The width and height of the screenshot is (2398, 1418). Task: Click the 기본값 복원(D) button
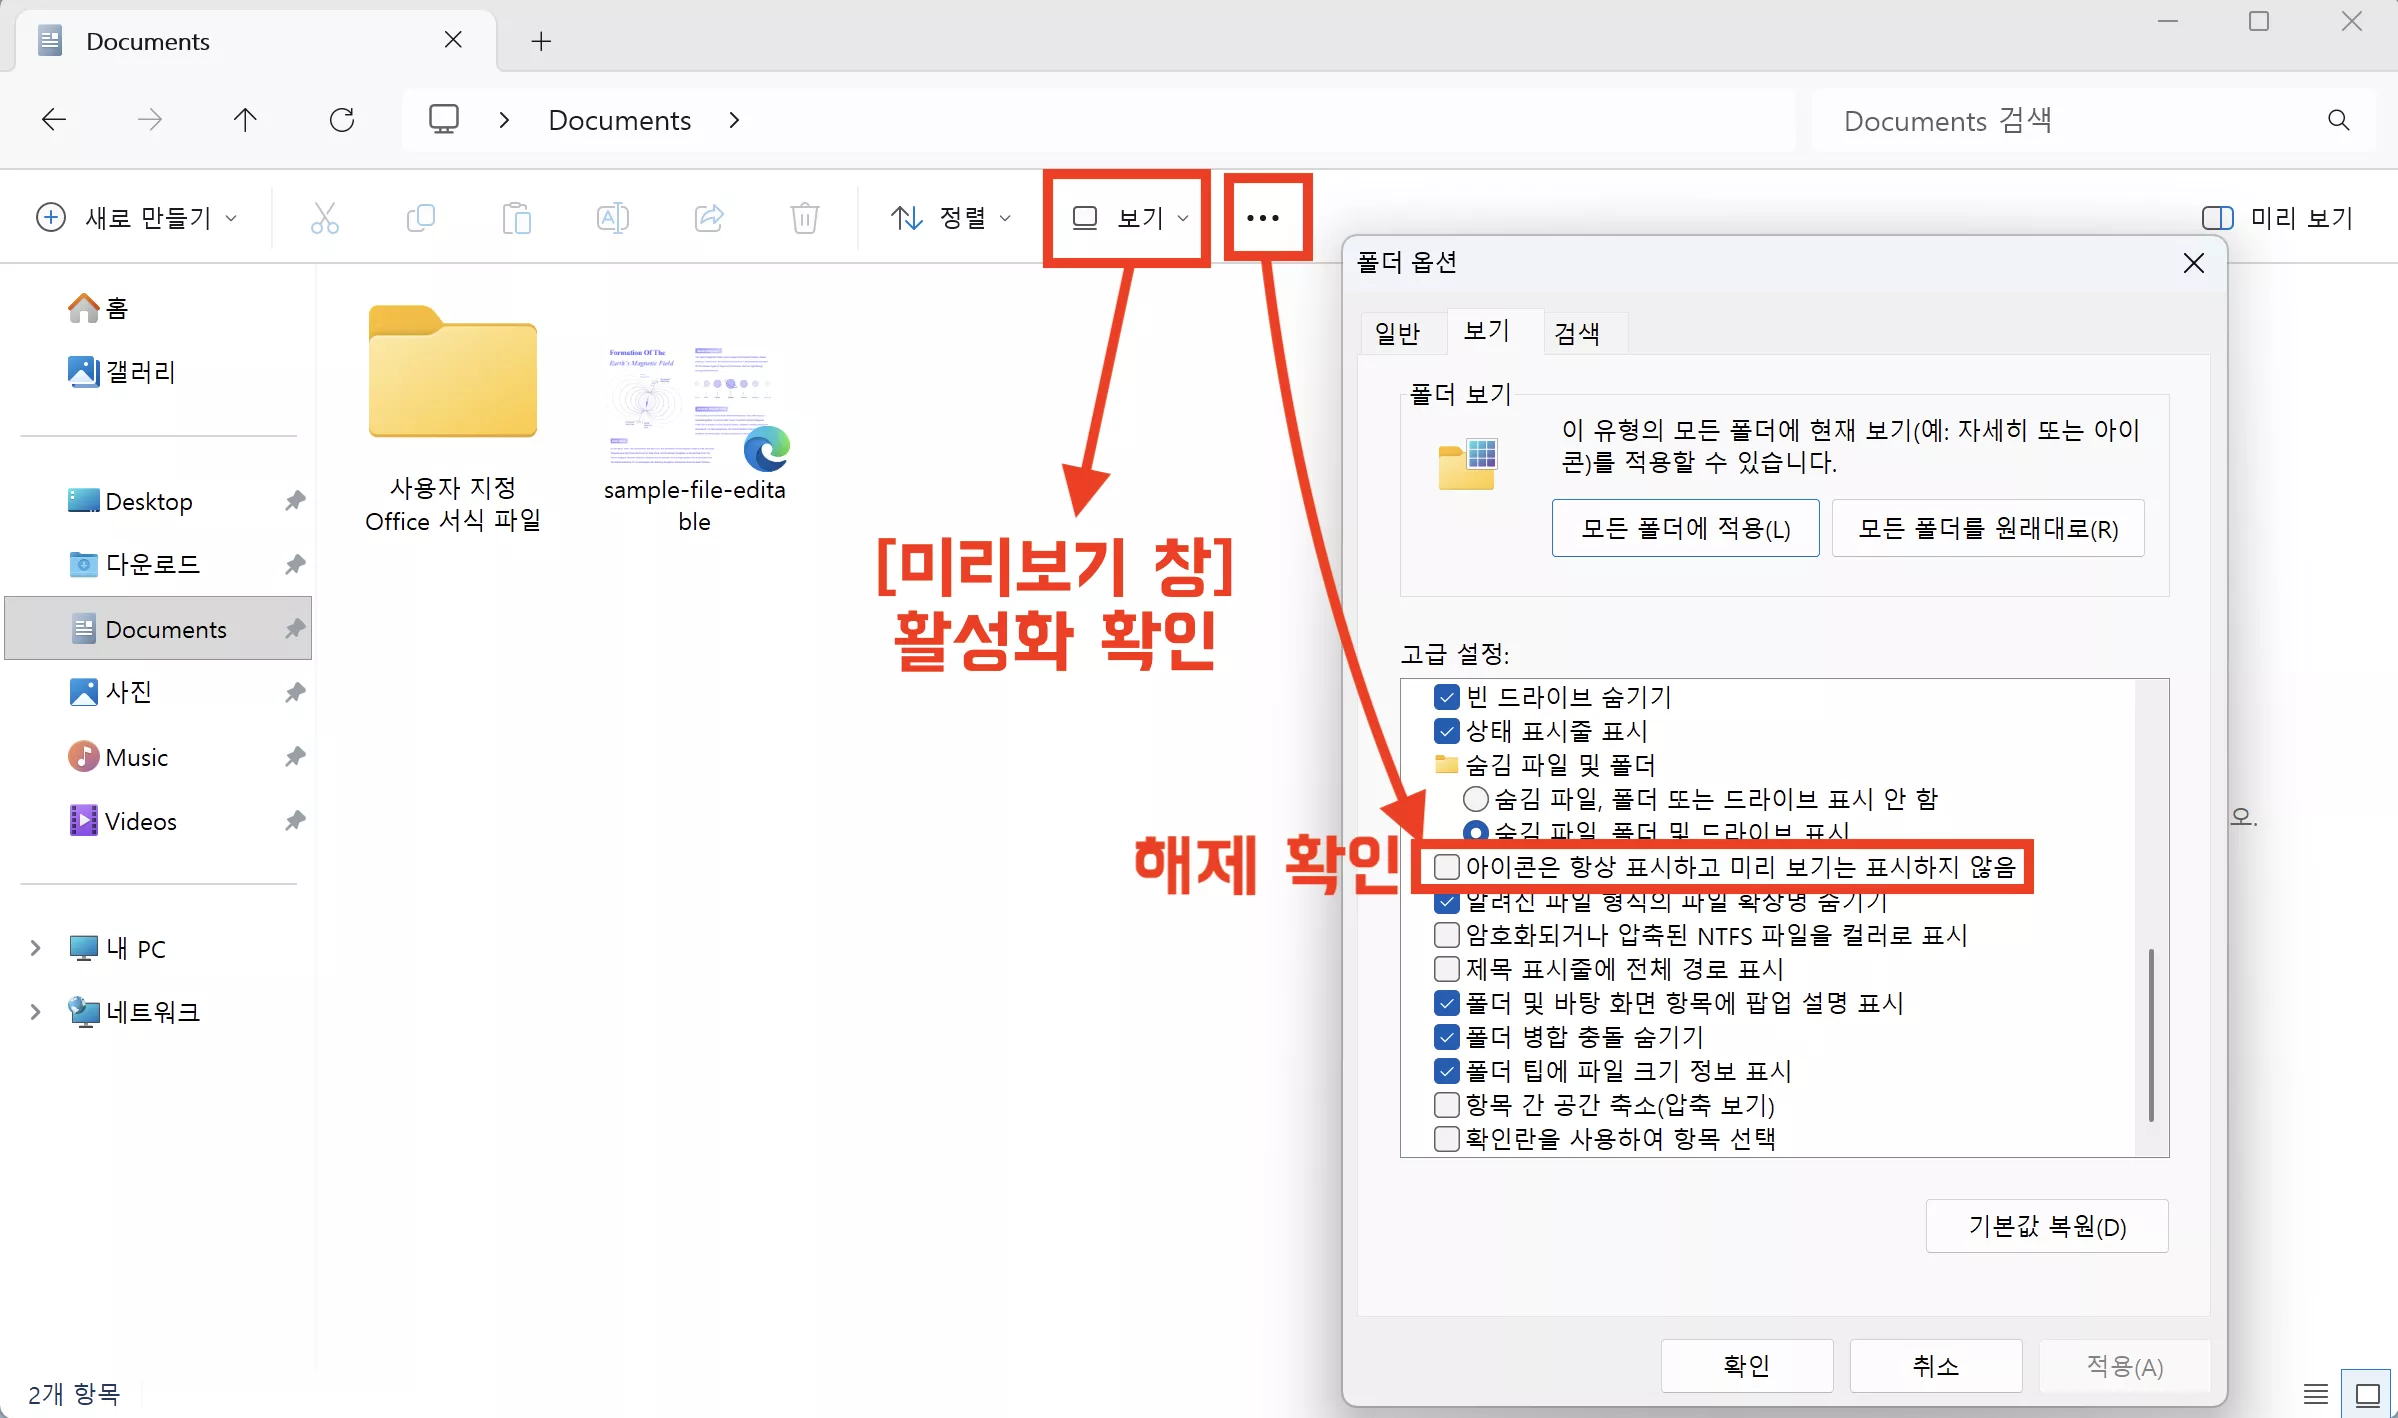point(2046,1226)
